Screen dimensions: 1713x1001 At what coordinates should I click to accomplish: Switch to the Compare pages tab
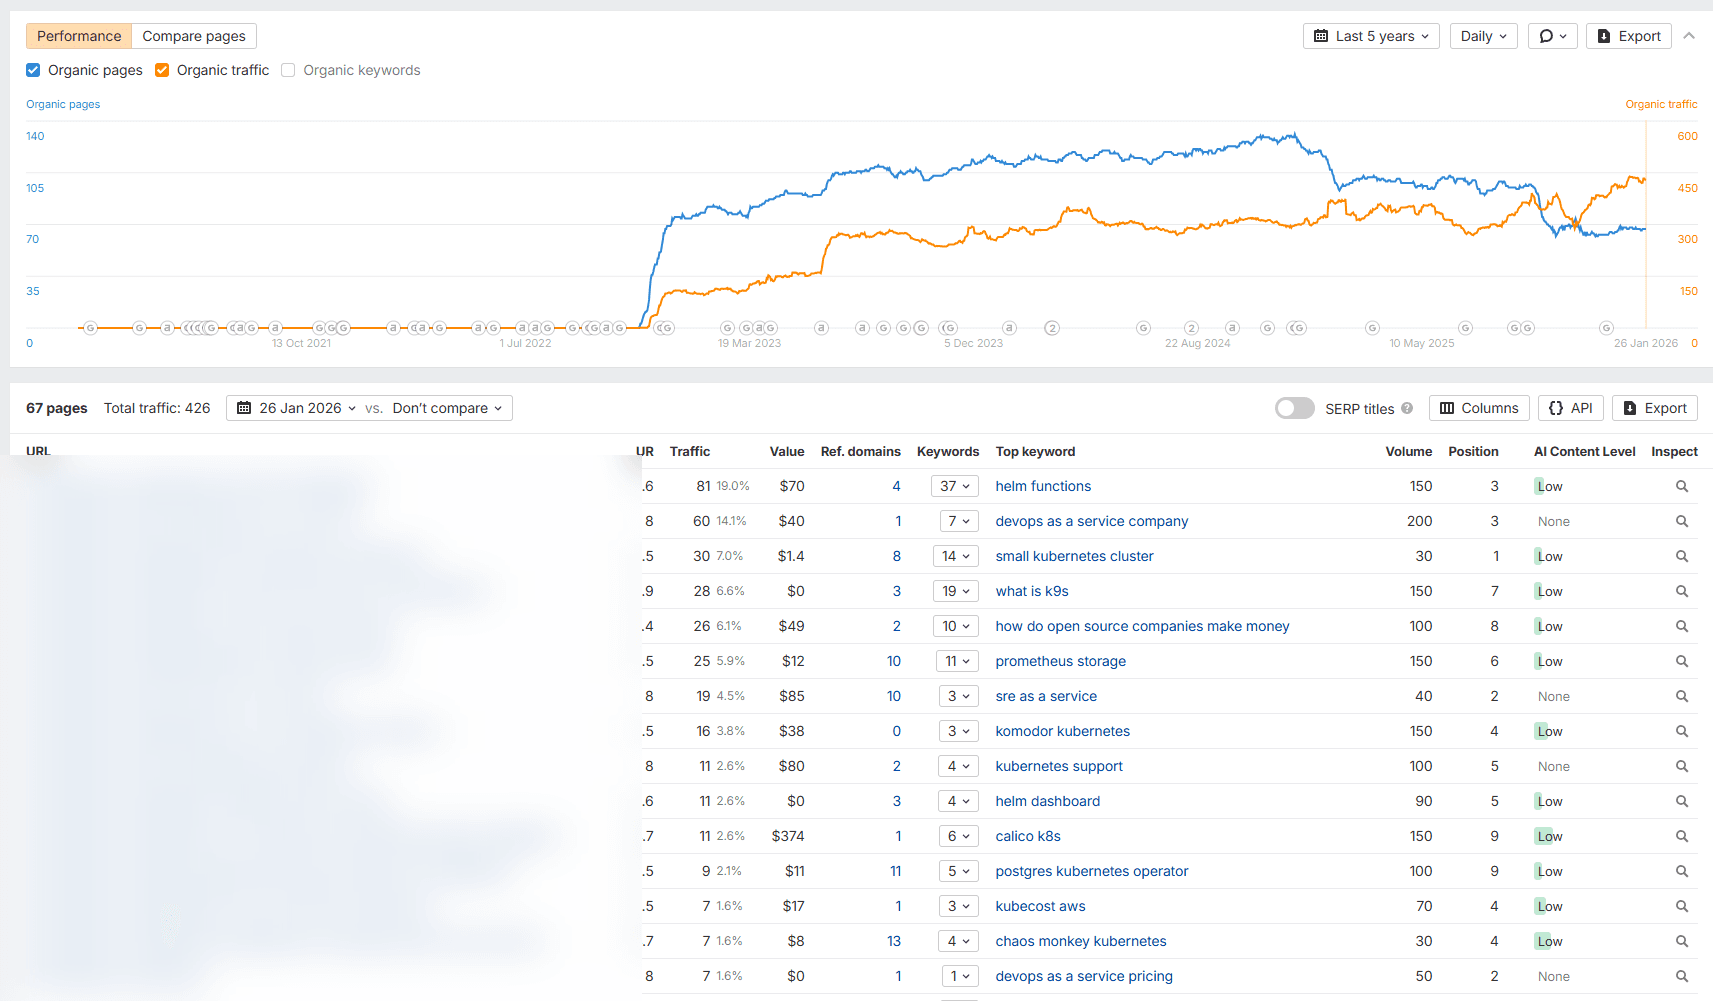194,36
